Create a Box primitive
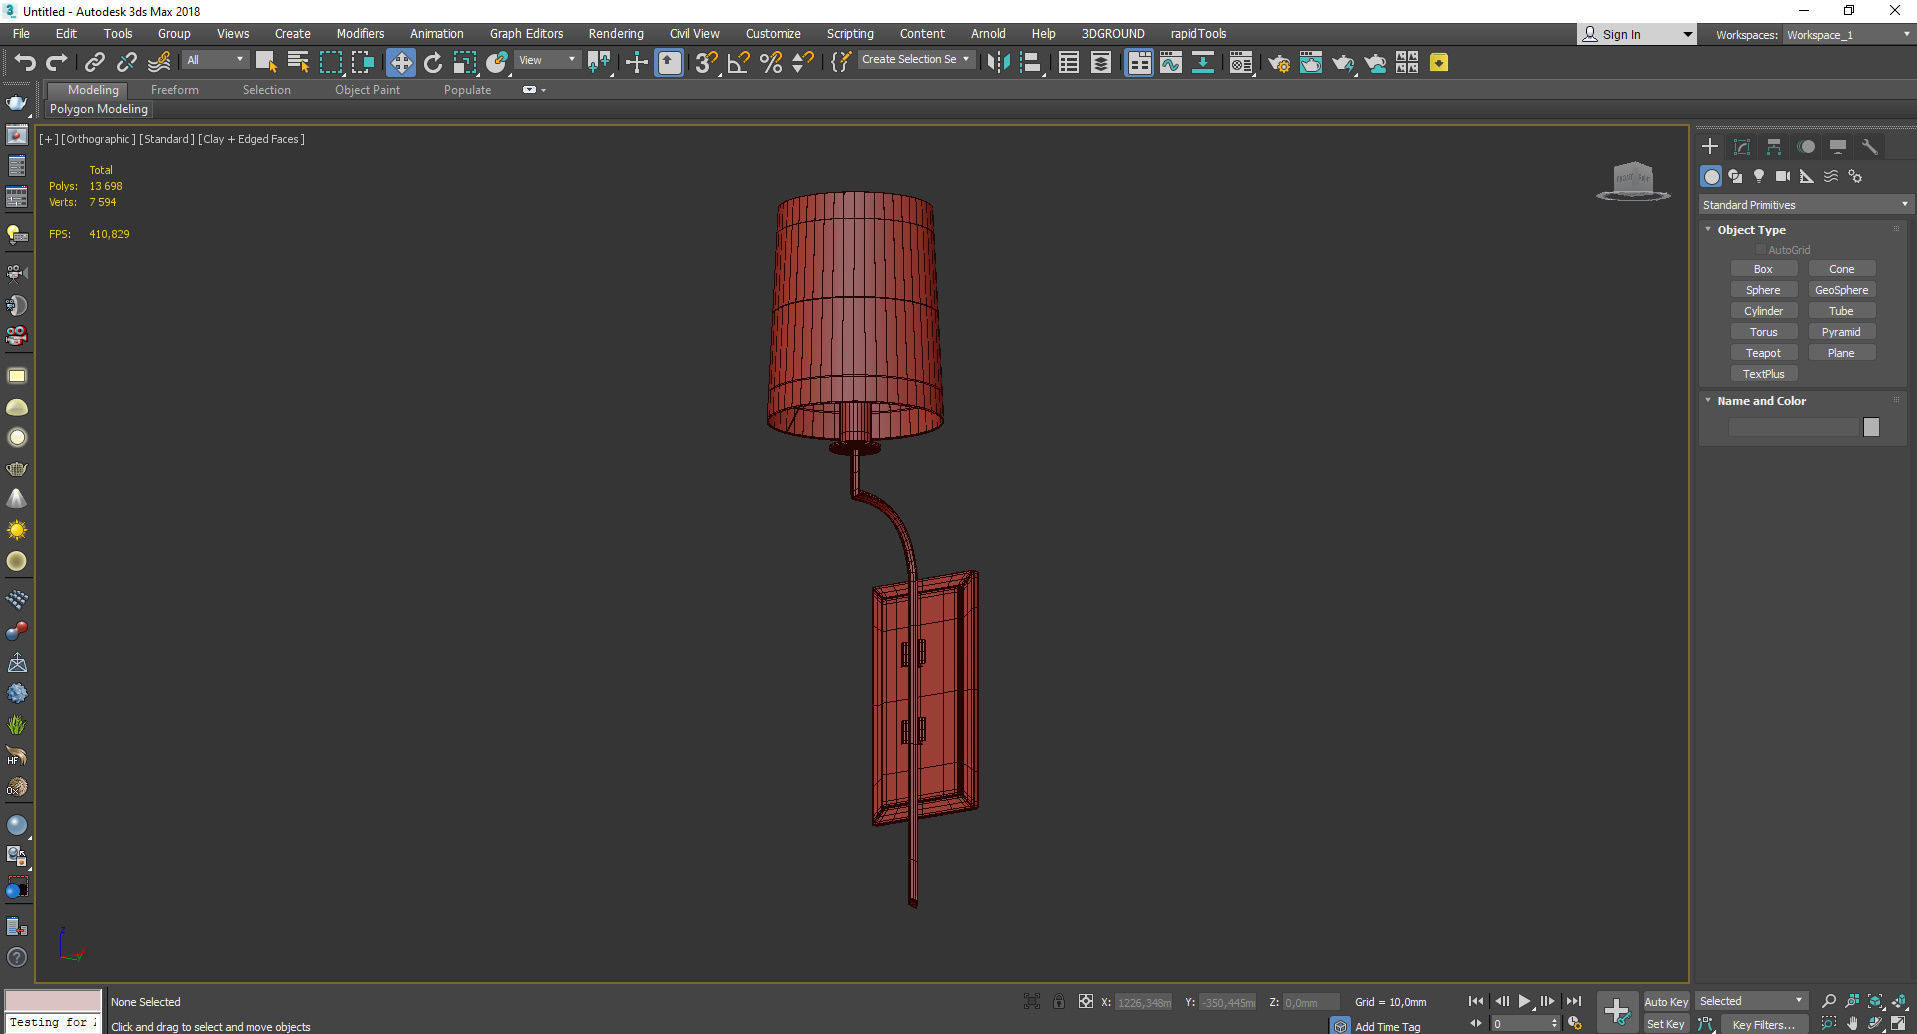 click(x=1763, y=269)
